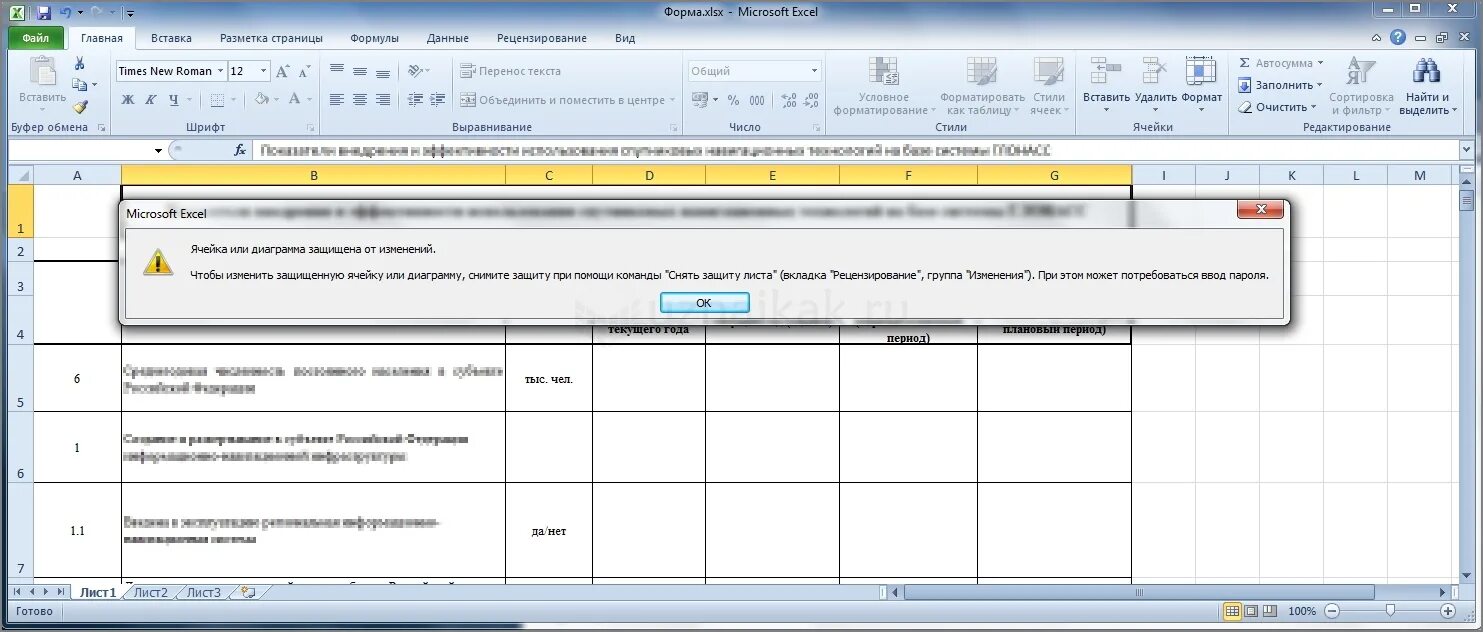Click the zoom slider in status bar
Viewport: 1483px width, 632px height.
click(x=1390, y=610)
